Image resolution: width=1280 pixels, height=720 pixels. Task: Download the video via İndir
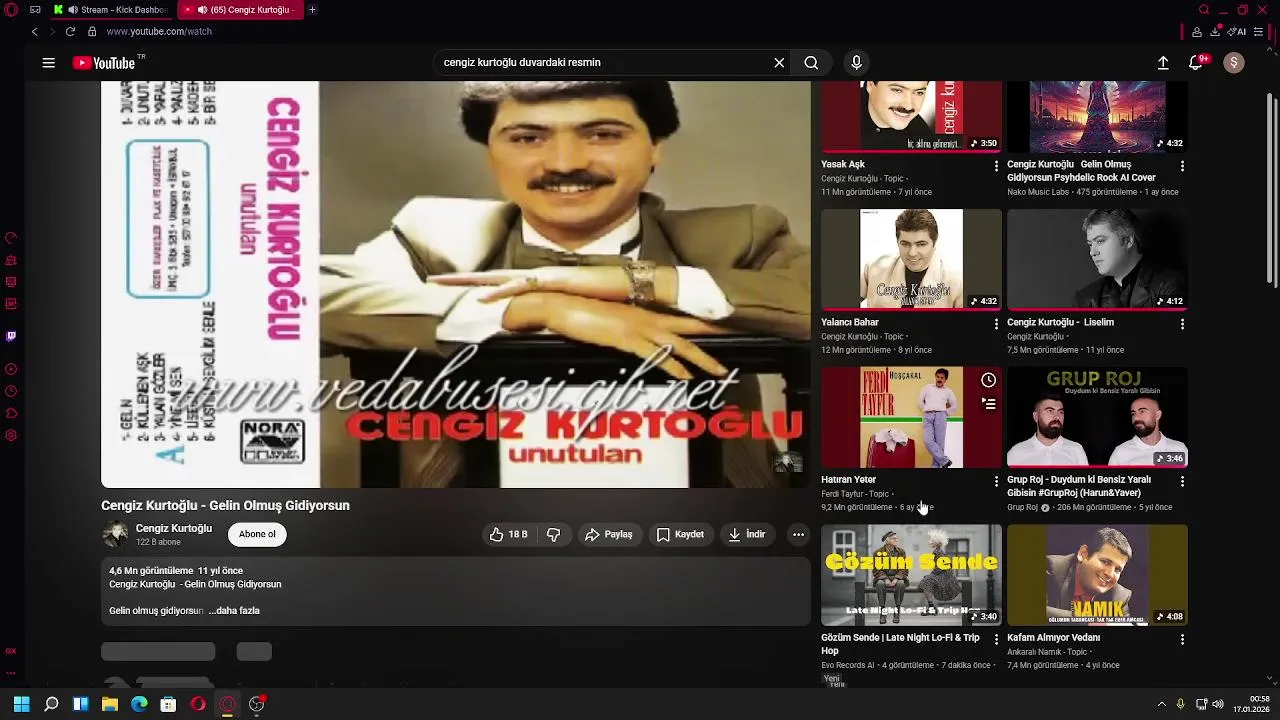click(747, 535)
